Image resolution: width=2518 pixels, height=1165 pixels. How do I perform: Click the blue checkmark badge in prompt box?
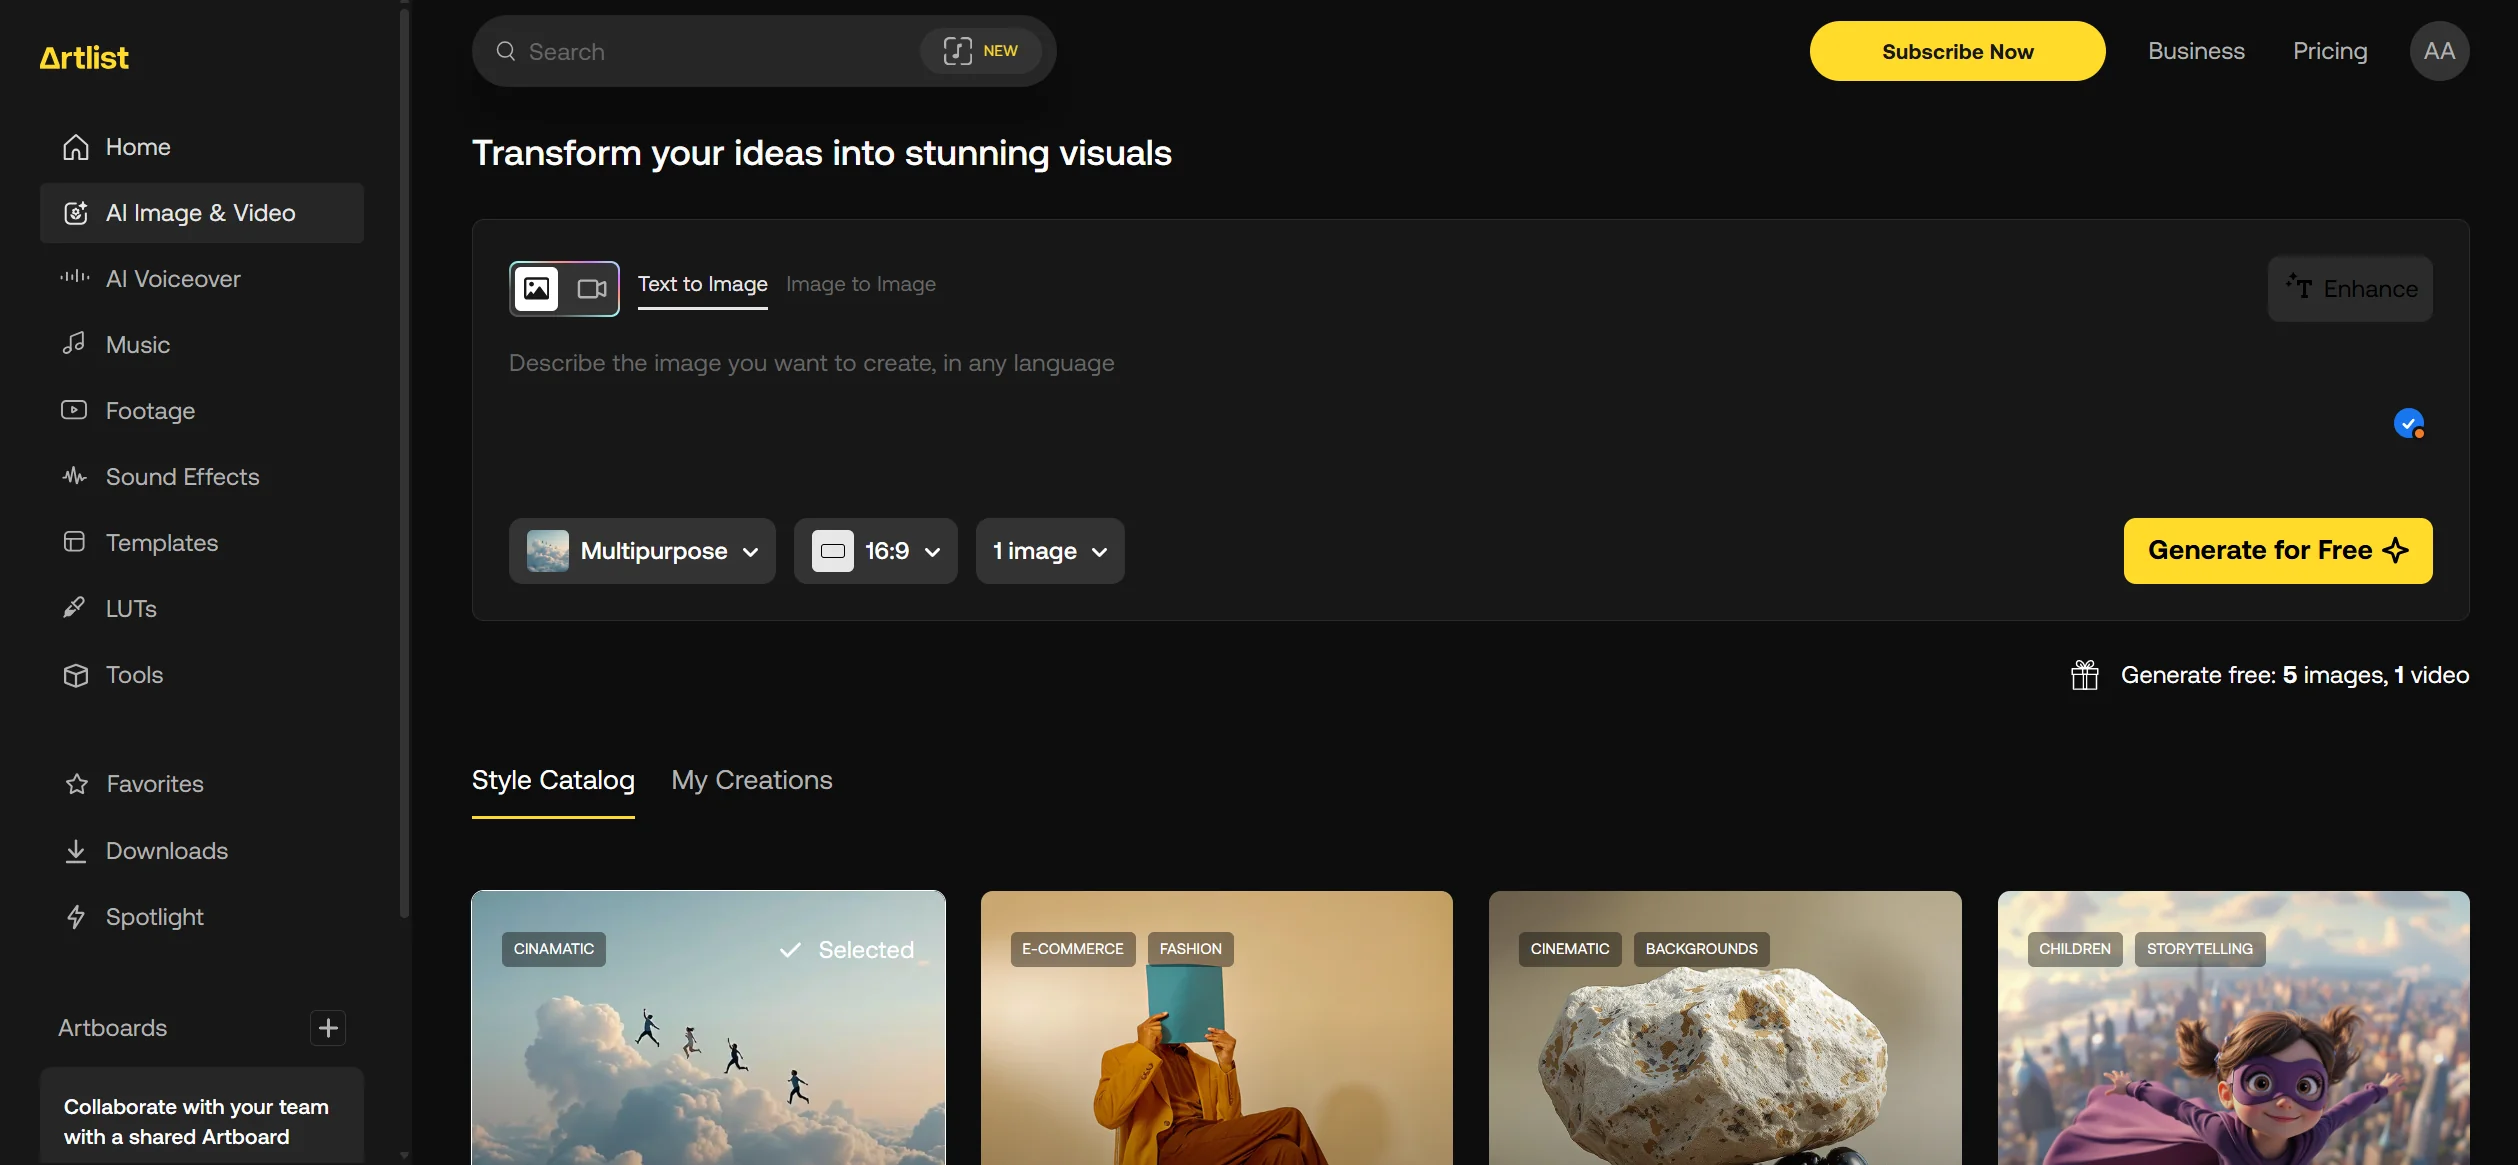pyautogui.click(x=2408, y=424)
